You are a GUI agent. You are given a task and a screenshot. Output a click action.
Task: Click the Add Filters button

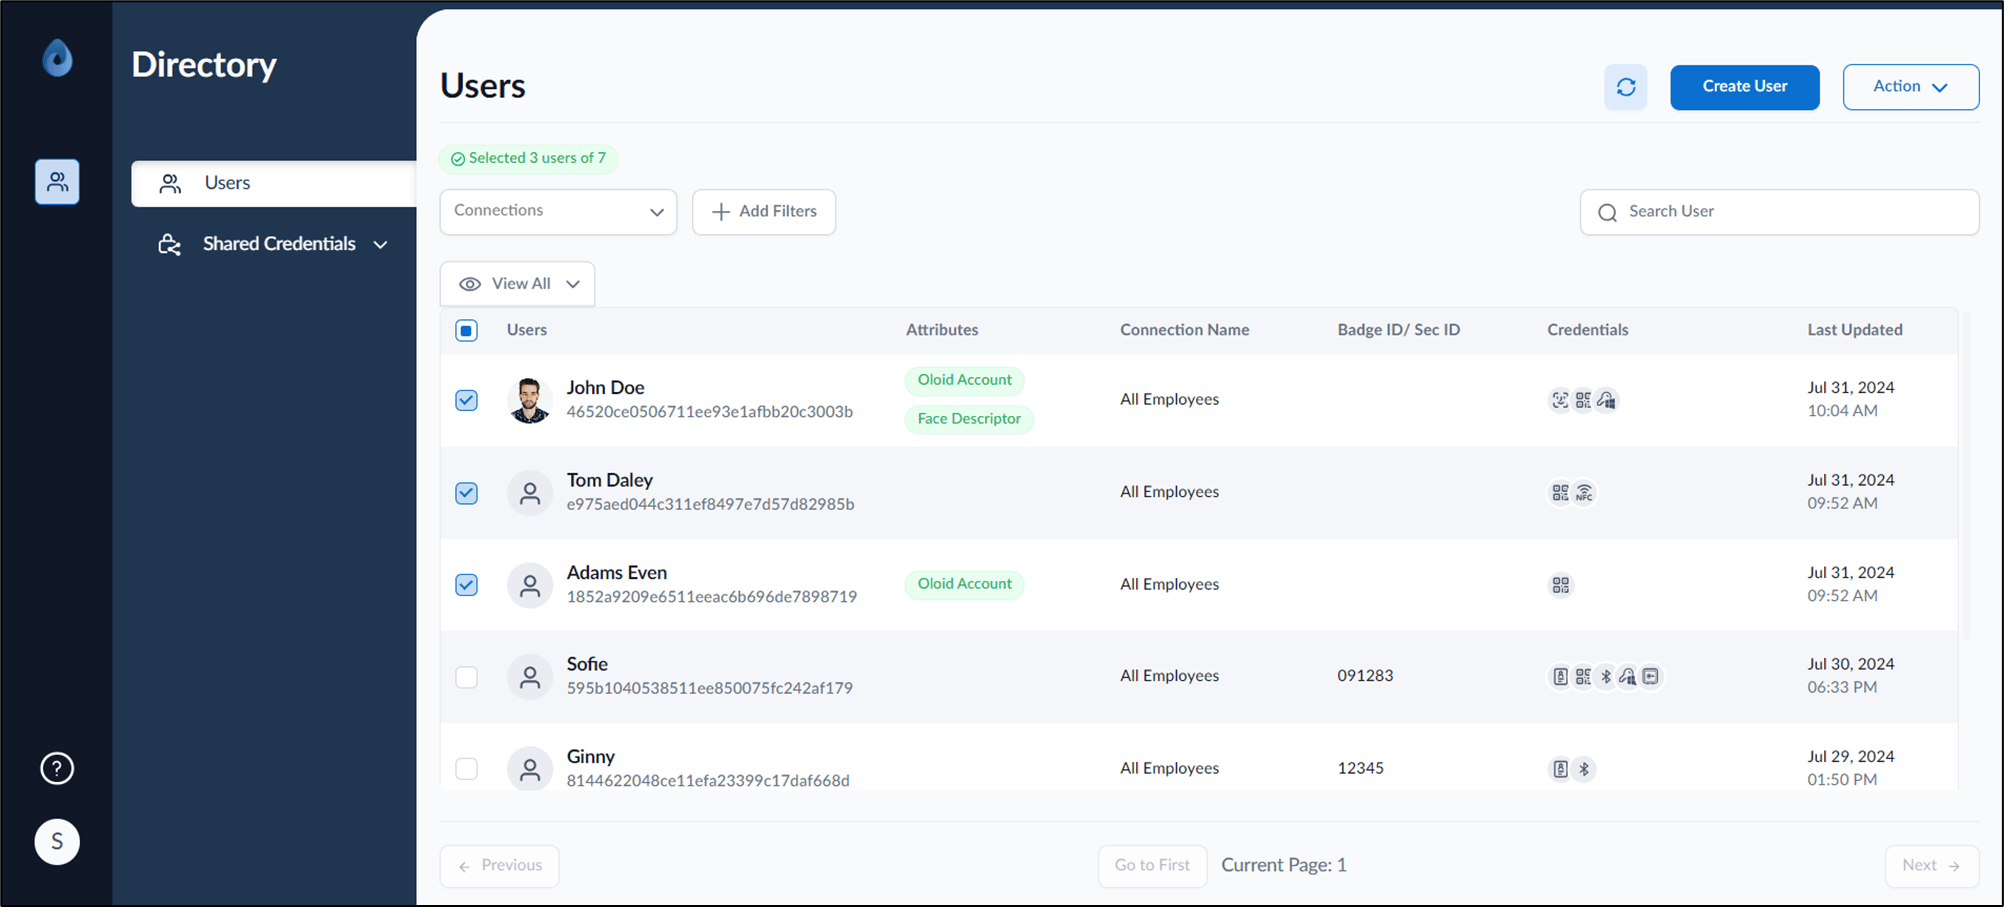click(x=764, y=211)
